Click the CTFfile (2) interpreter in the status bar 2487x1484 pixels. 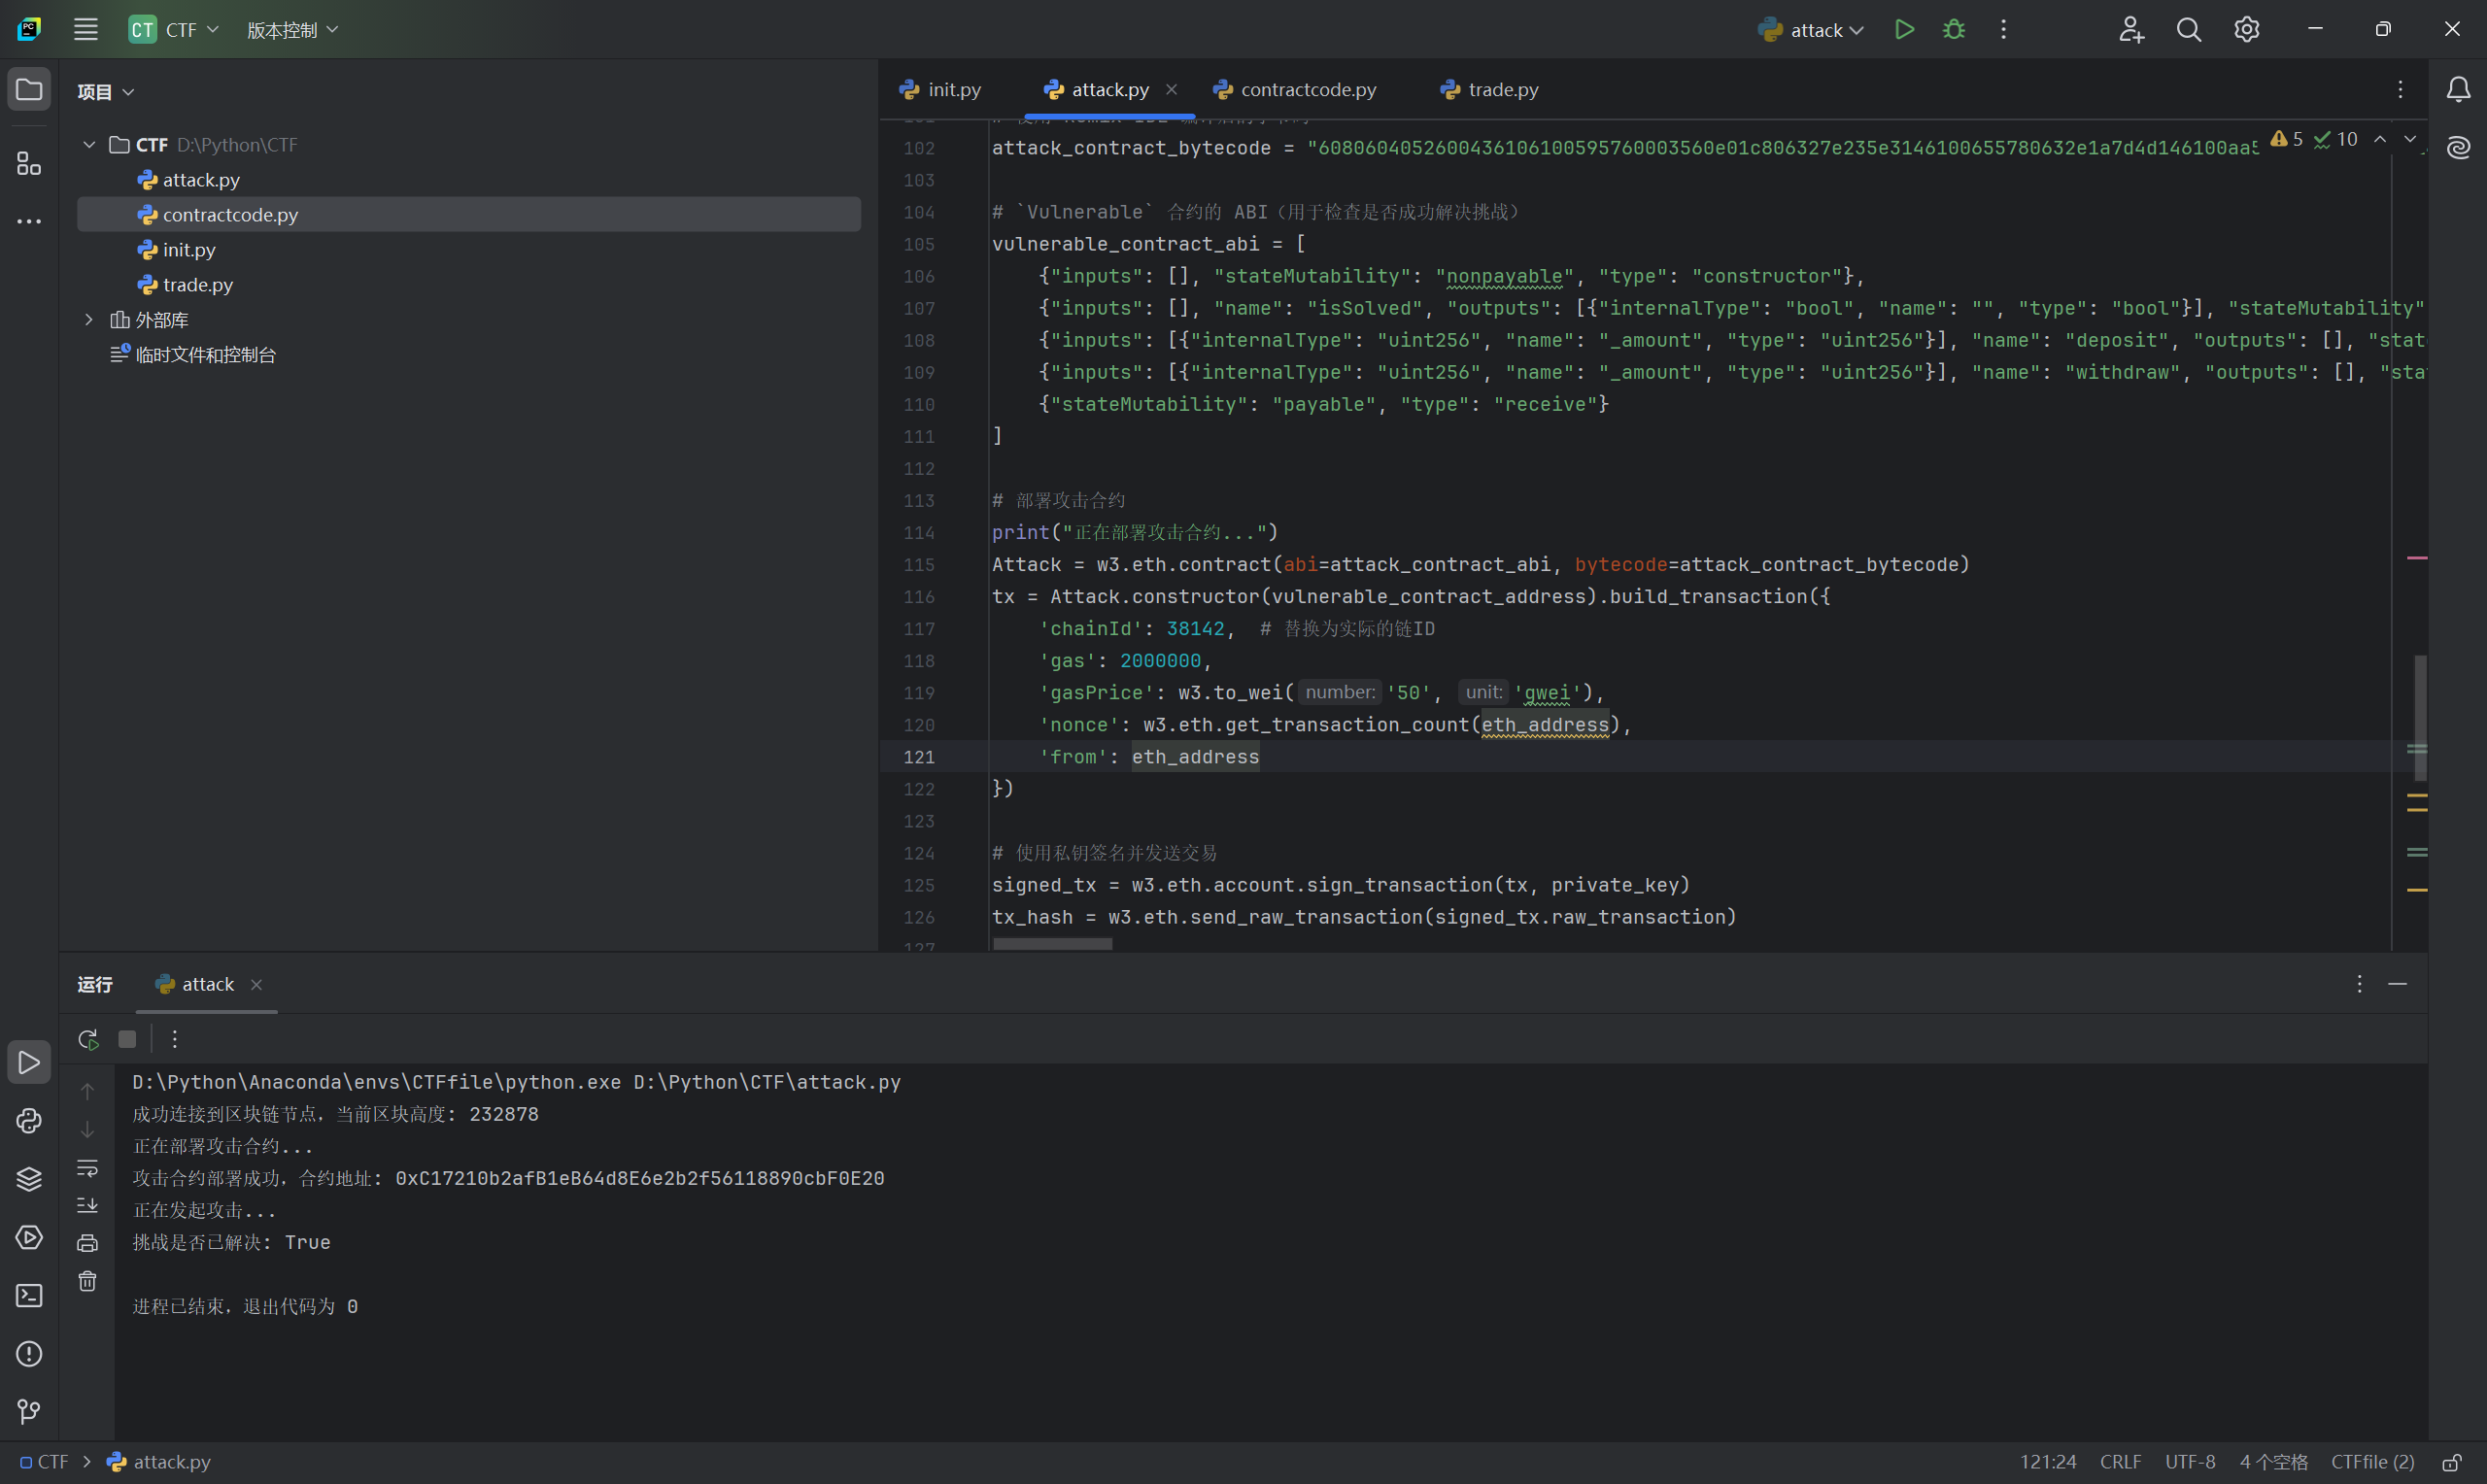(x=2372, y=1462)
